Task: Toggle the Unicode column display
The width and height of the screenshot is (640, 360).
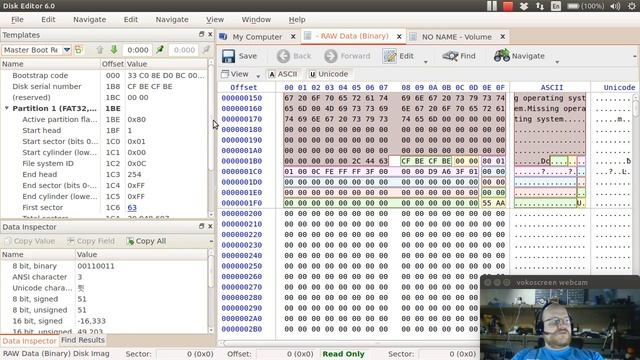Action: pos(329,74)
